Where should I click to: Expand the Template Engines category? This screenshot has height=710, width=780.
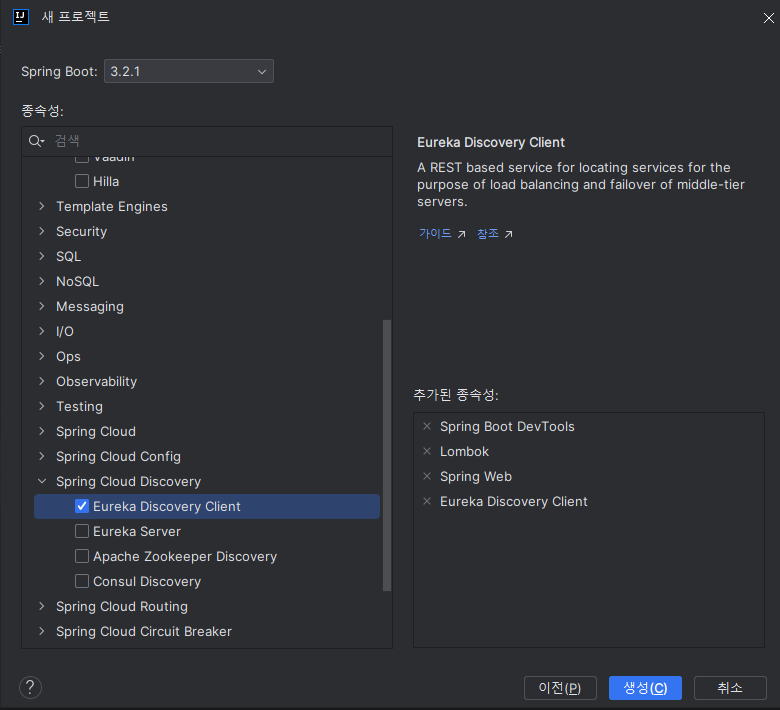coord(42,206)
